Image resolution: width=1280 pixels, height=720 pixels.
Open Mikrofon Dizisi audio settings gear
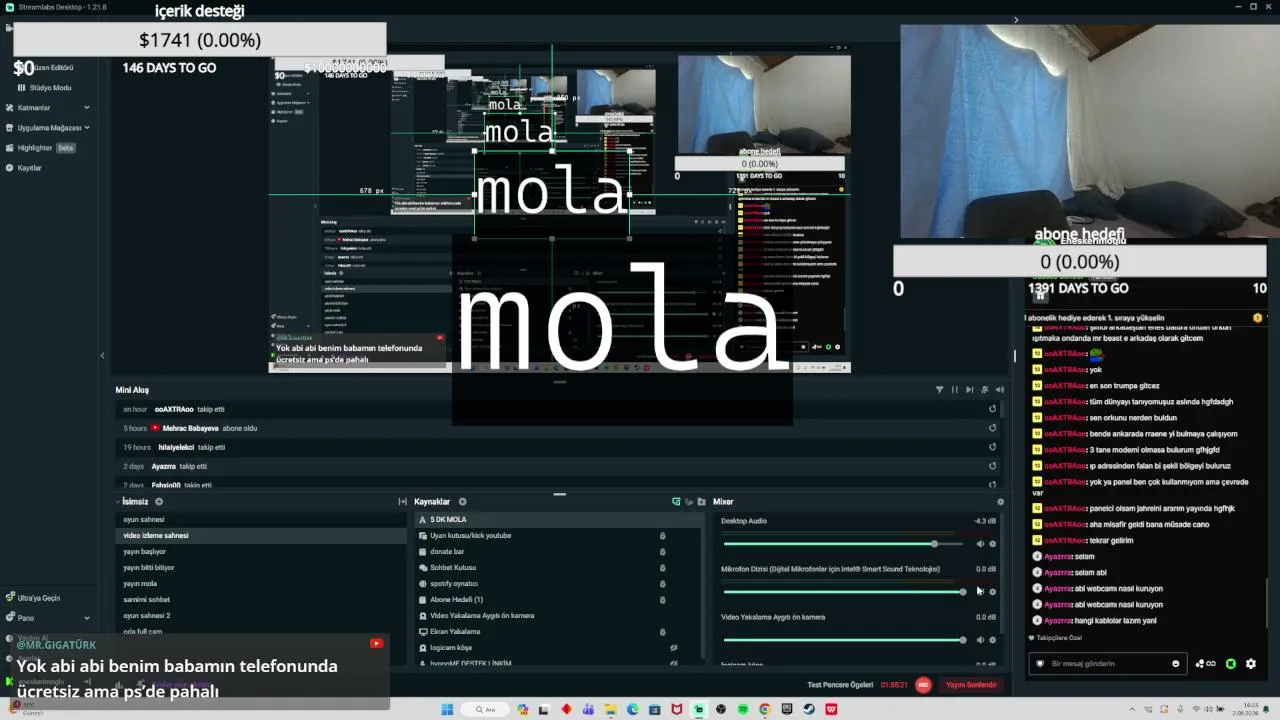click(993, 592)
